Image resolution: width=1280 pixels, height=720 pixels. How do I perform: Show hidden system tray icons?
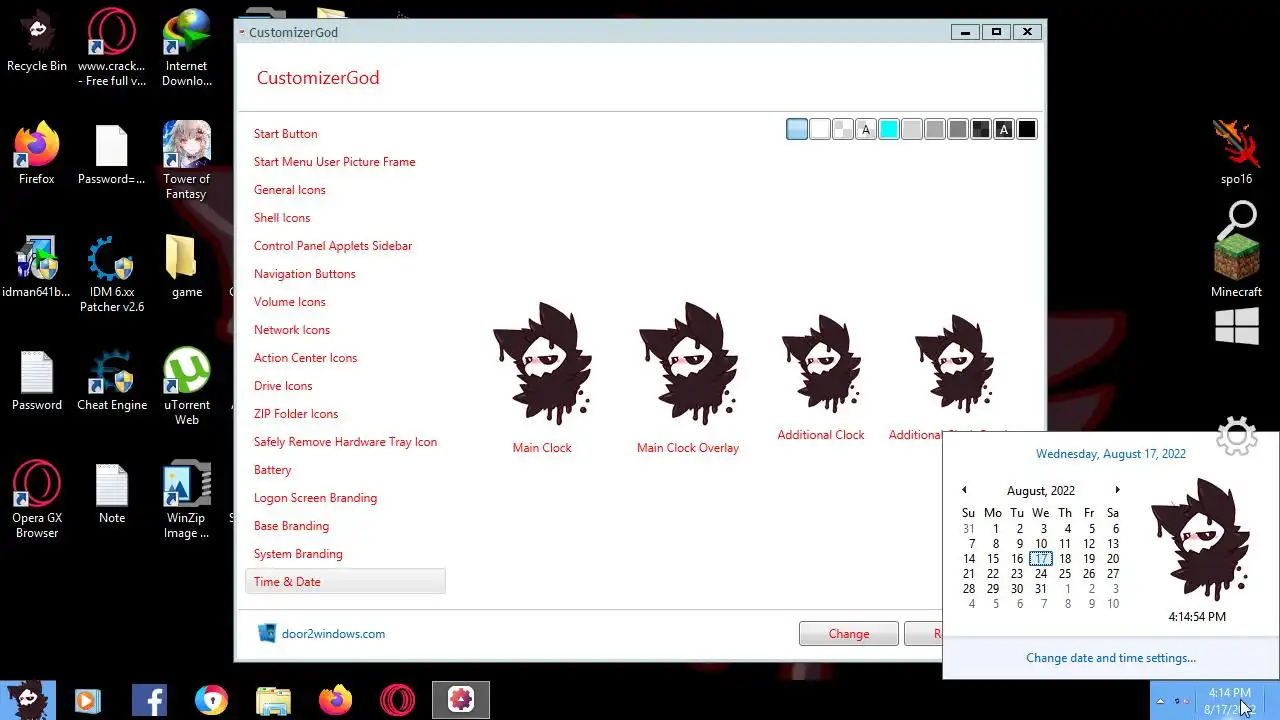coord(1160,700)
